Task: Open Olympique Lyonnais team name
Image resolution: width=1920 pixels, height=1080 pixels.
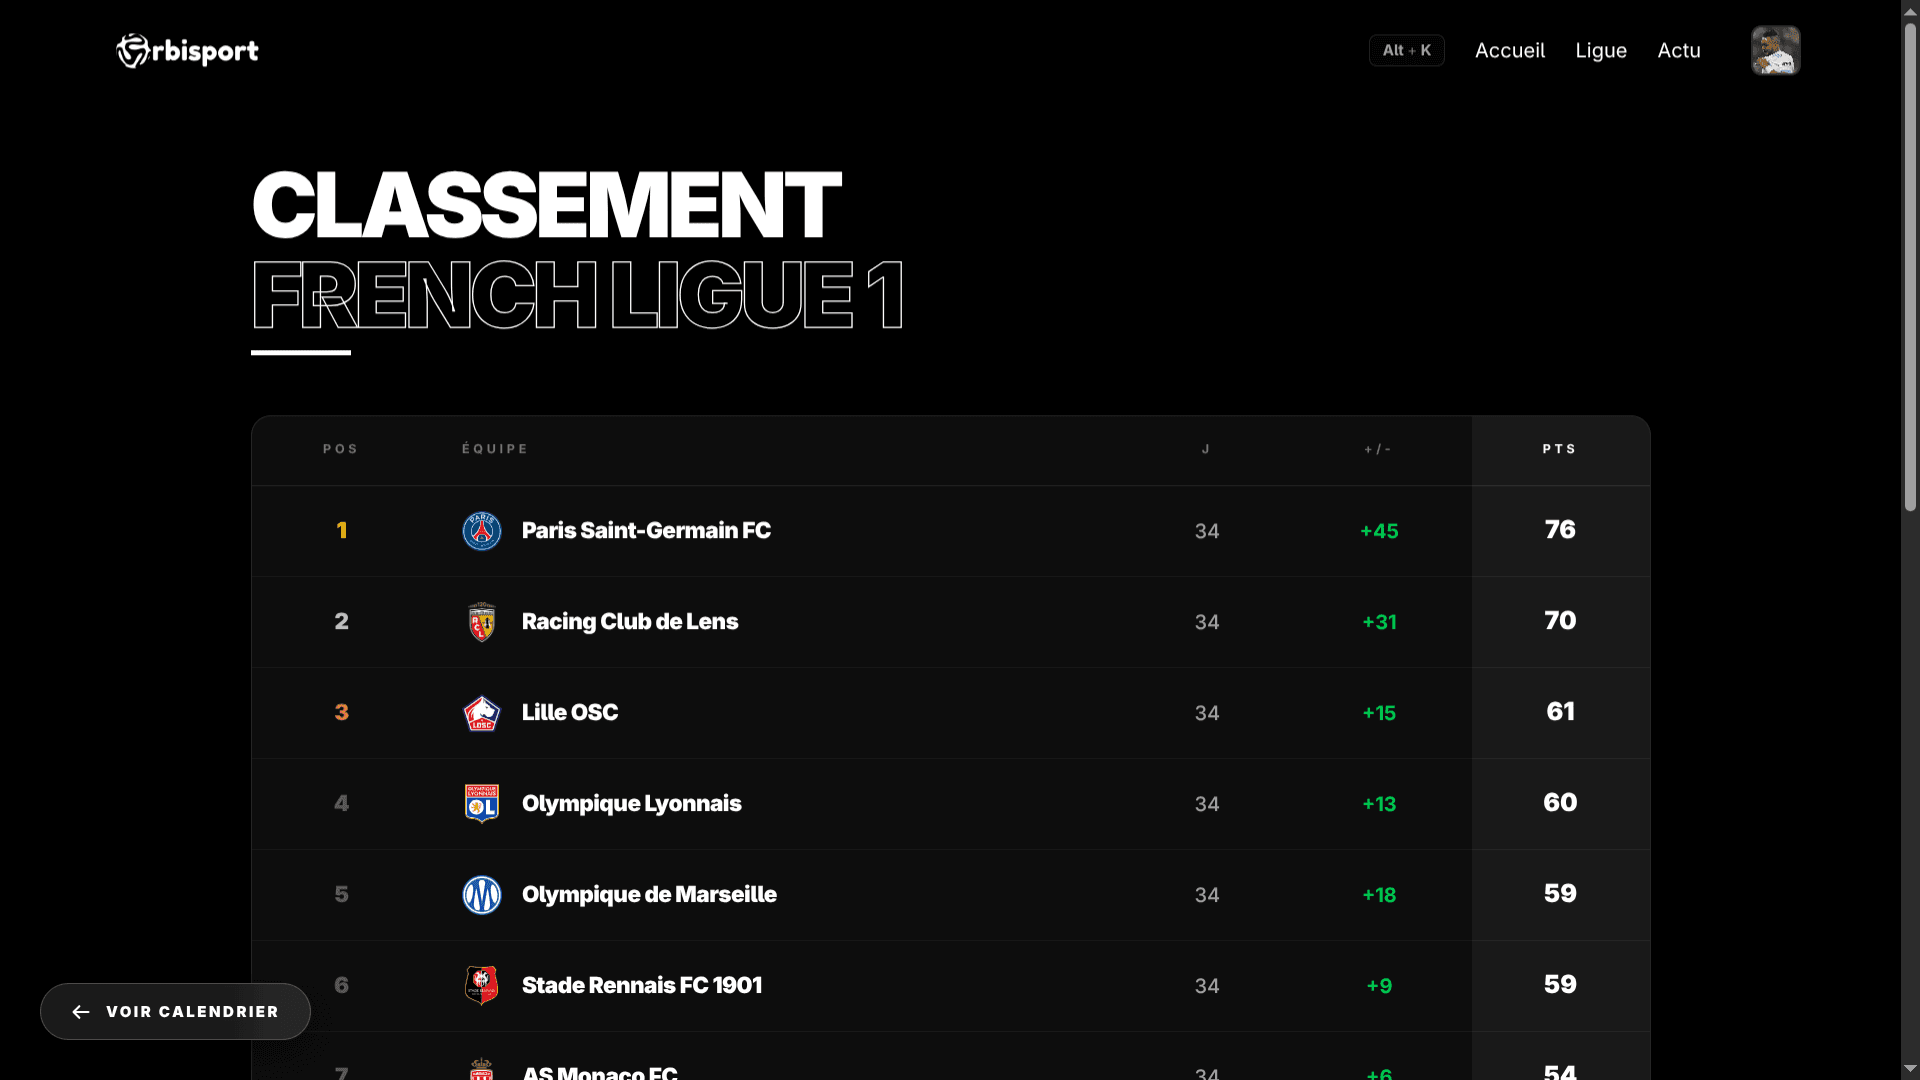Action: pyautogui.click(x=632, y=804)
